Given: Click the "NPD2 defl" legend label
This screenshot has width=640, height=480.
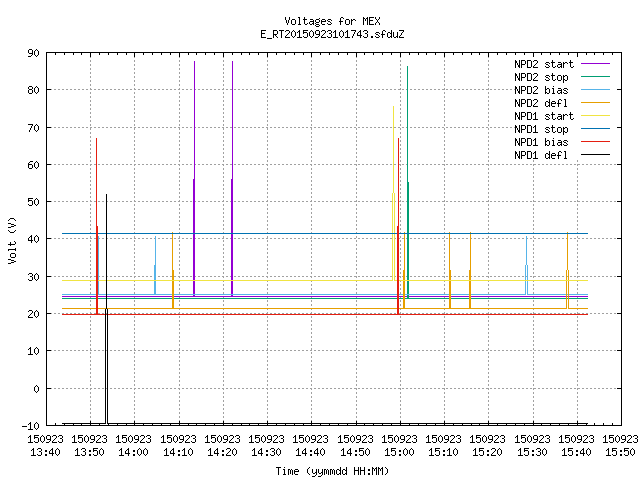Looking at the screenshot, I should coord(541,103).
